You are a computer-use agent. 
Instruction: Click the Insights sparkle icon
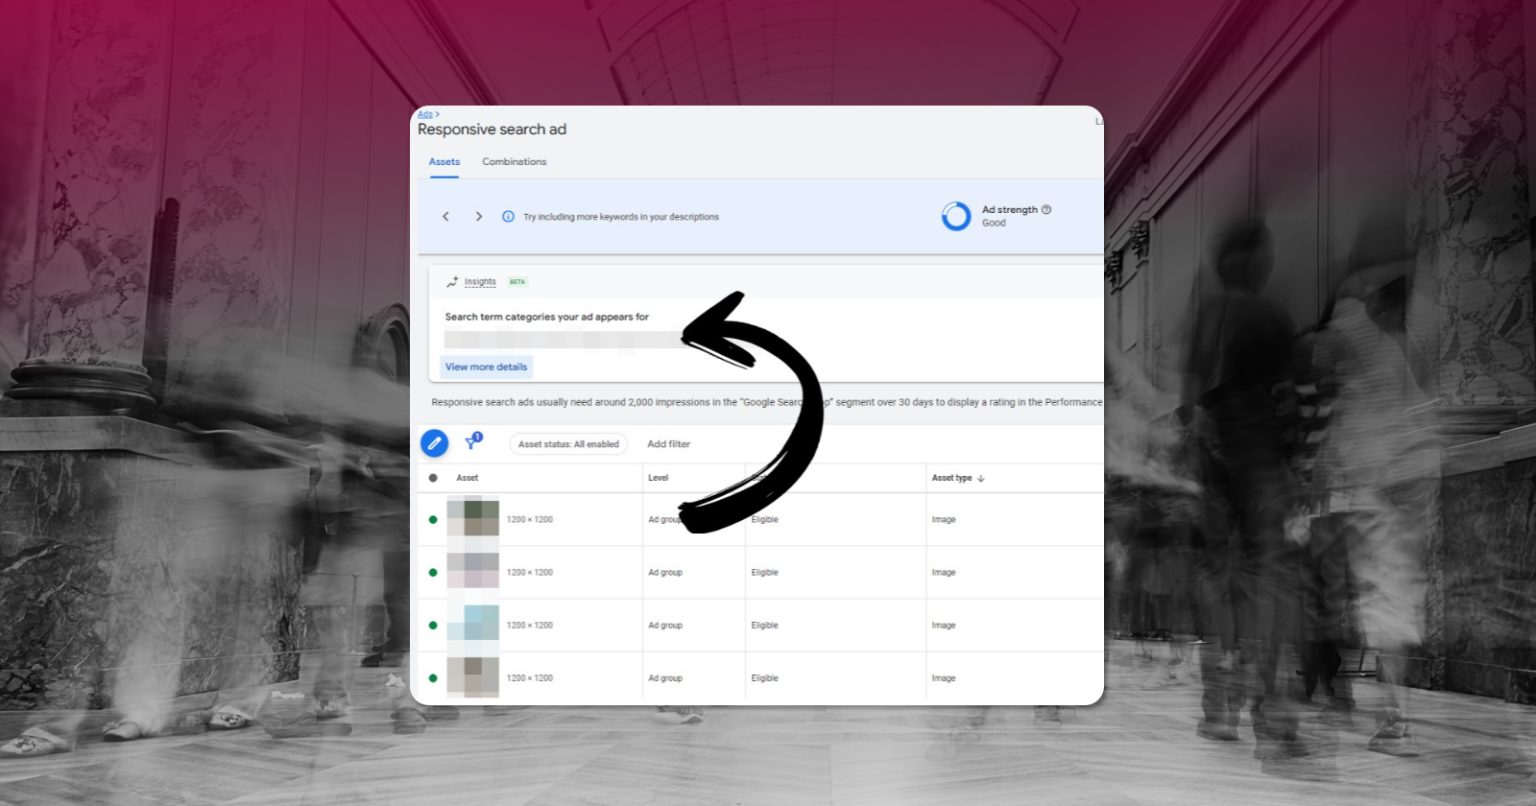tap(452, 282)
